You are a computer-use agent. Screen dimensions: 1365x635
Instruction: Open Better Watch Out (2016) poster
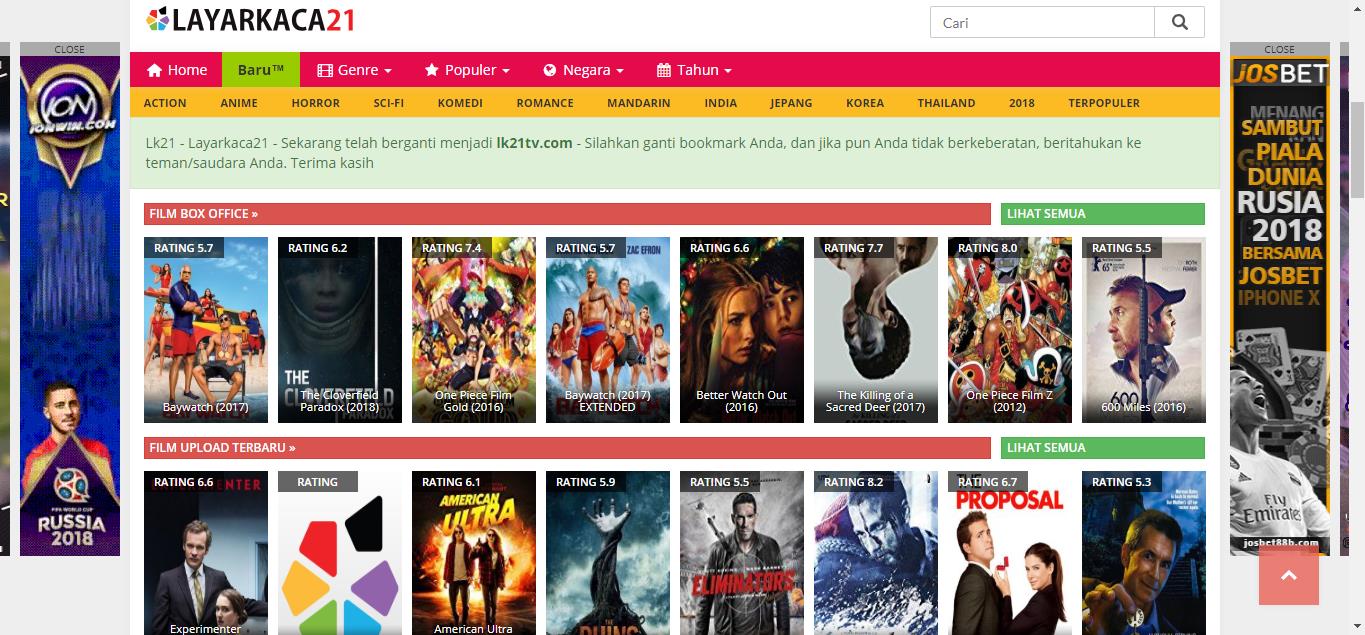[x=742, y=330]
